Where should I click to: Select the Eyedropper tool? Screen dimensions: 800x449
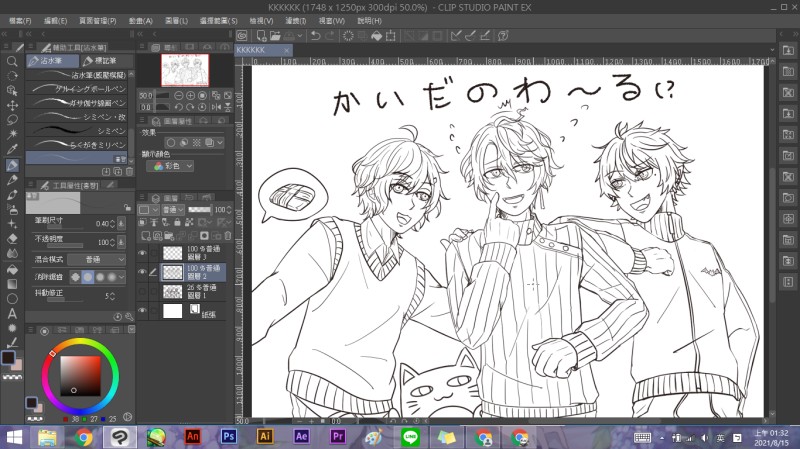[12, 149]
